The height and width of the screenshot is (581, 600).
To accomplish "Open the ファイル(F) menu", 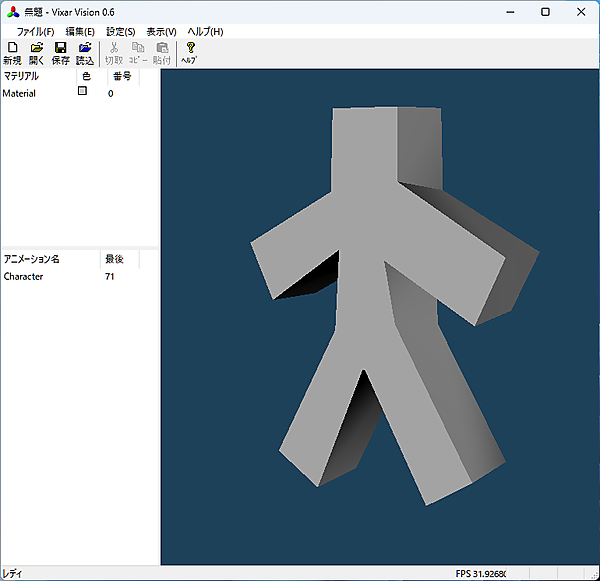I will click(35, 31).
